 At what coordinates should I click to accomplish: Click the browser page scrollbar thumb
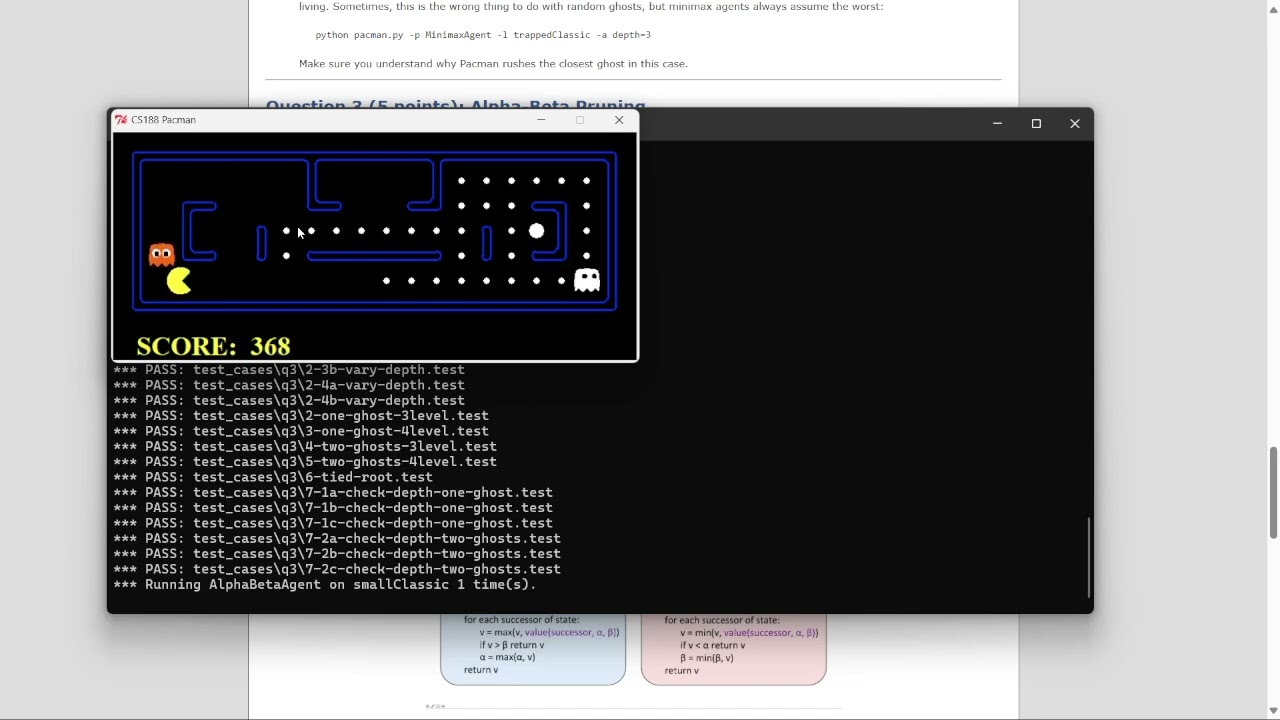click(x=1273, y=493)
